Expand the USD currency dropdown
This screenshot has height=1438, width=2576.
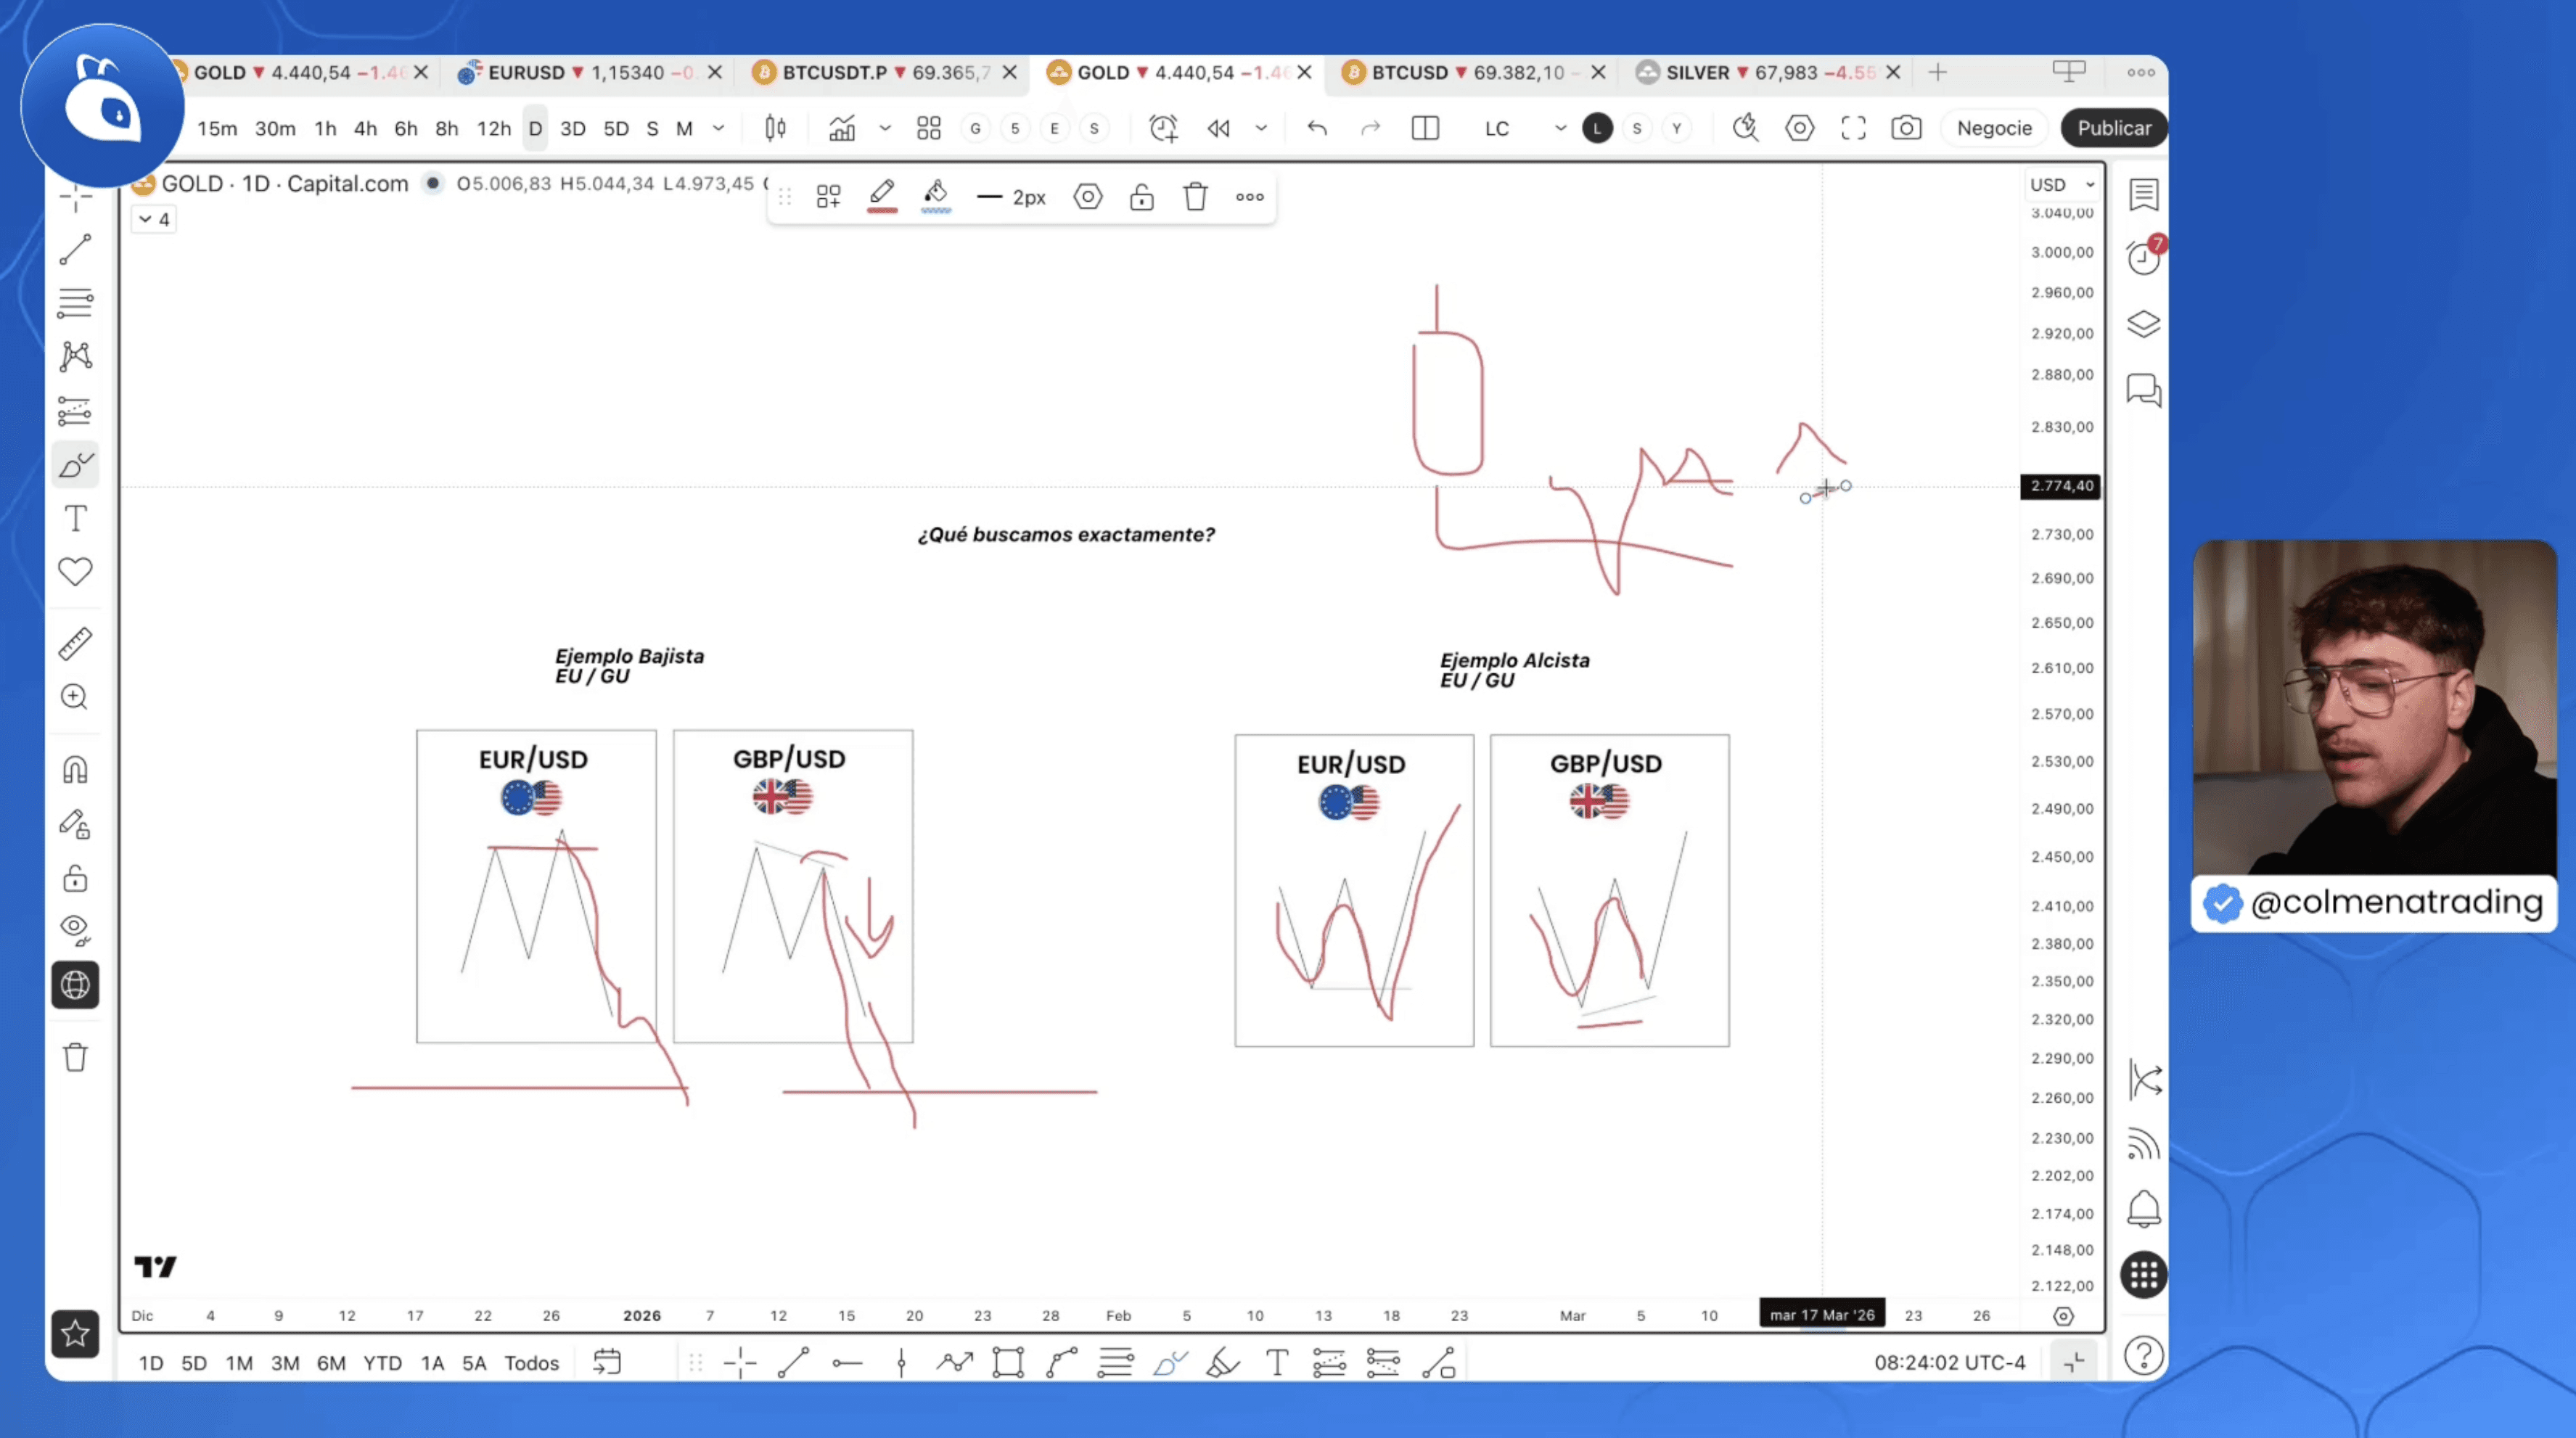pos(2061,185)
